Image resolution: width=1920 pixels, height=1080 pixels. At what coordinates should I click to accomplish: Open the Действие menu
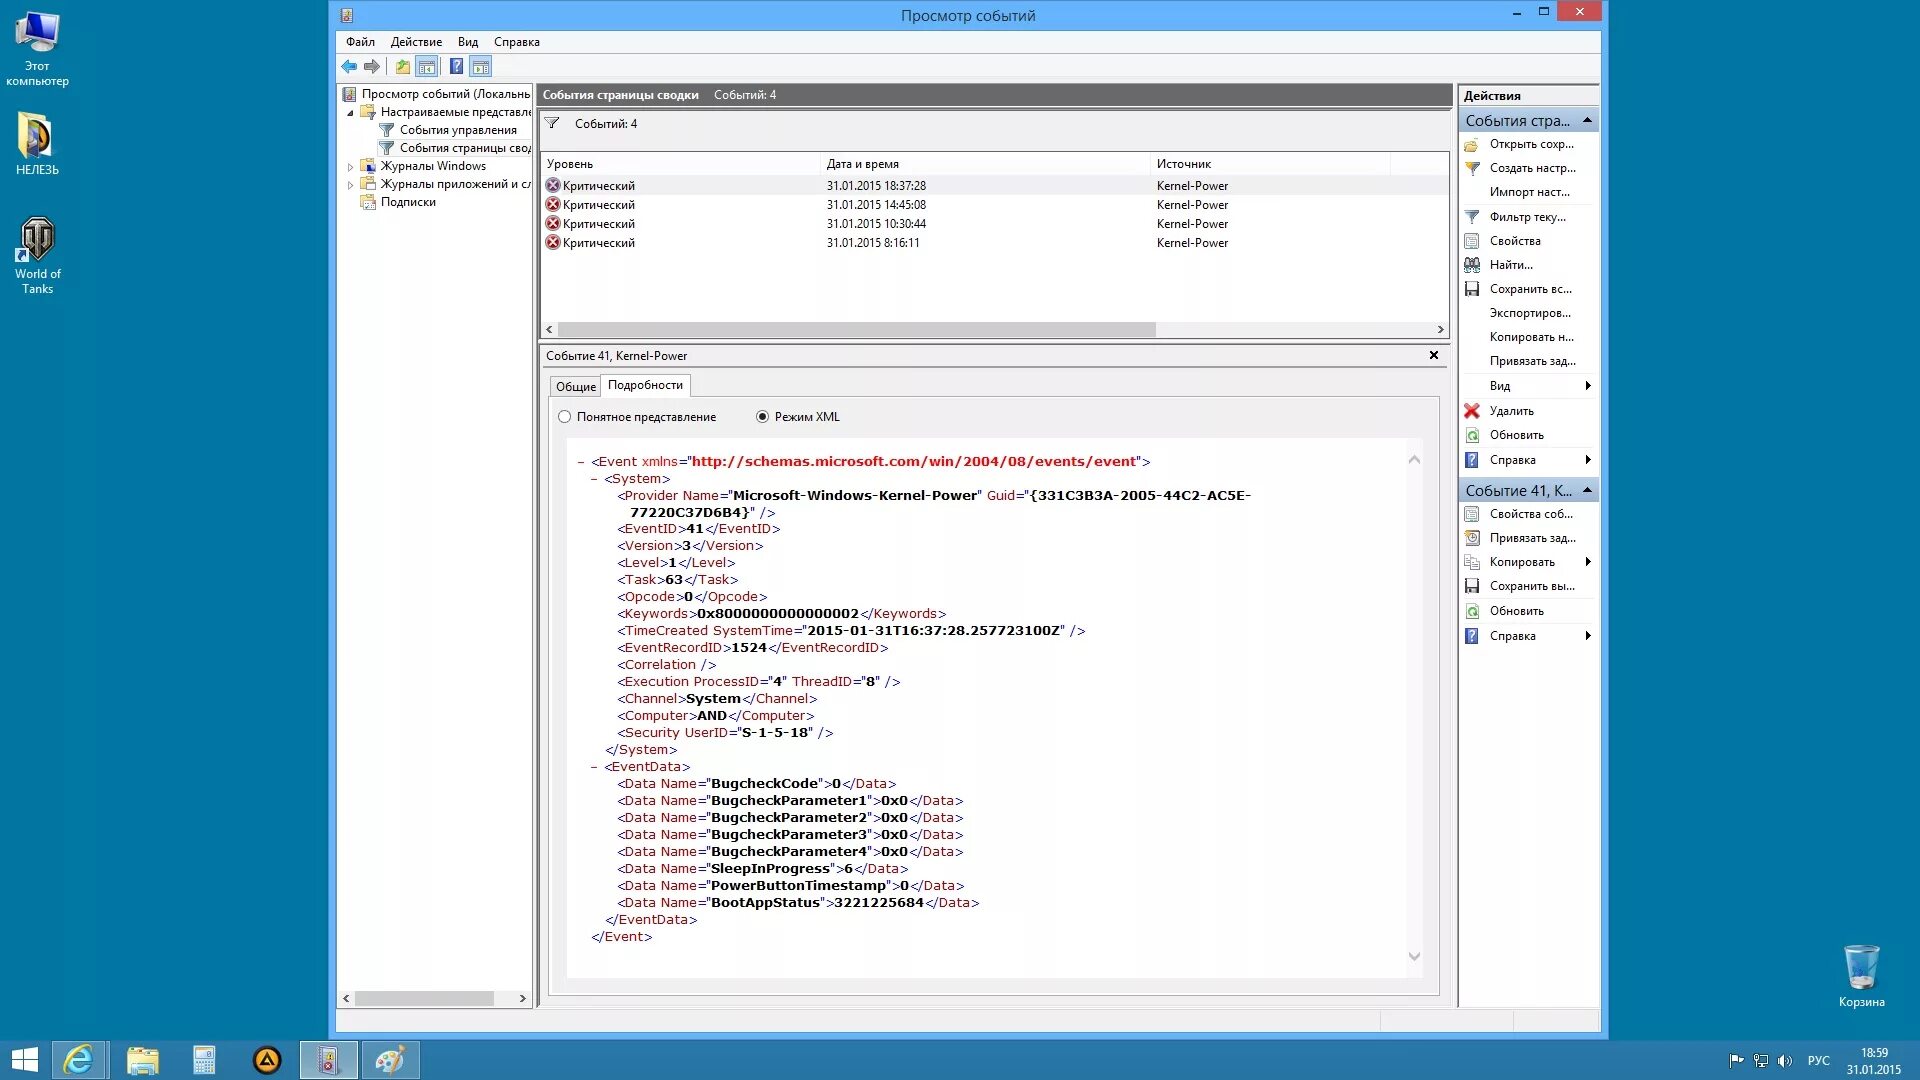(416, 42)
